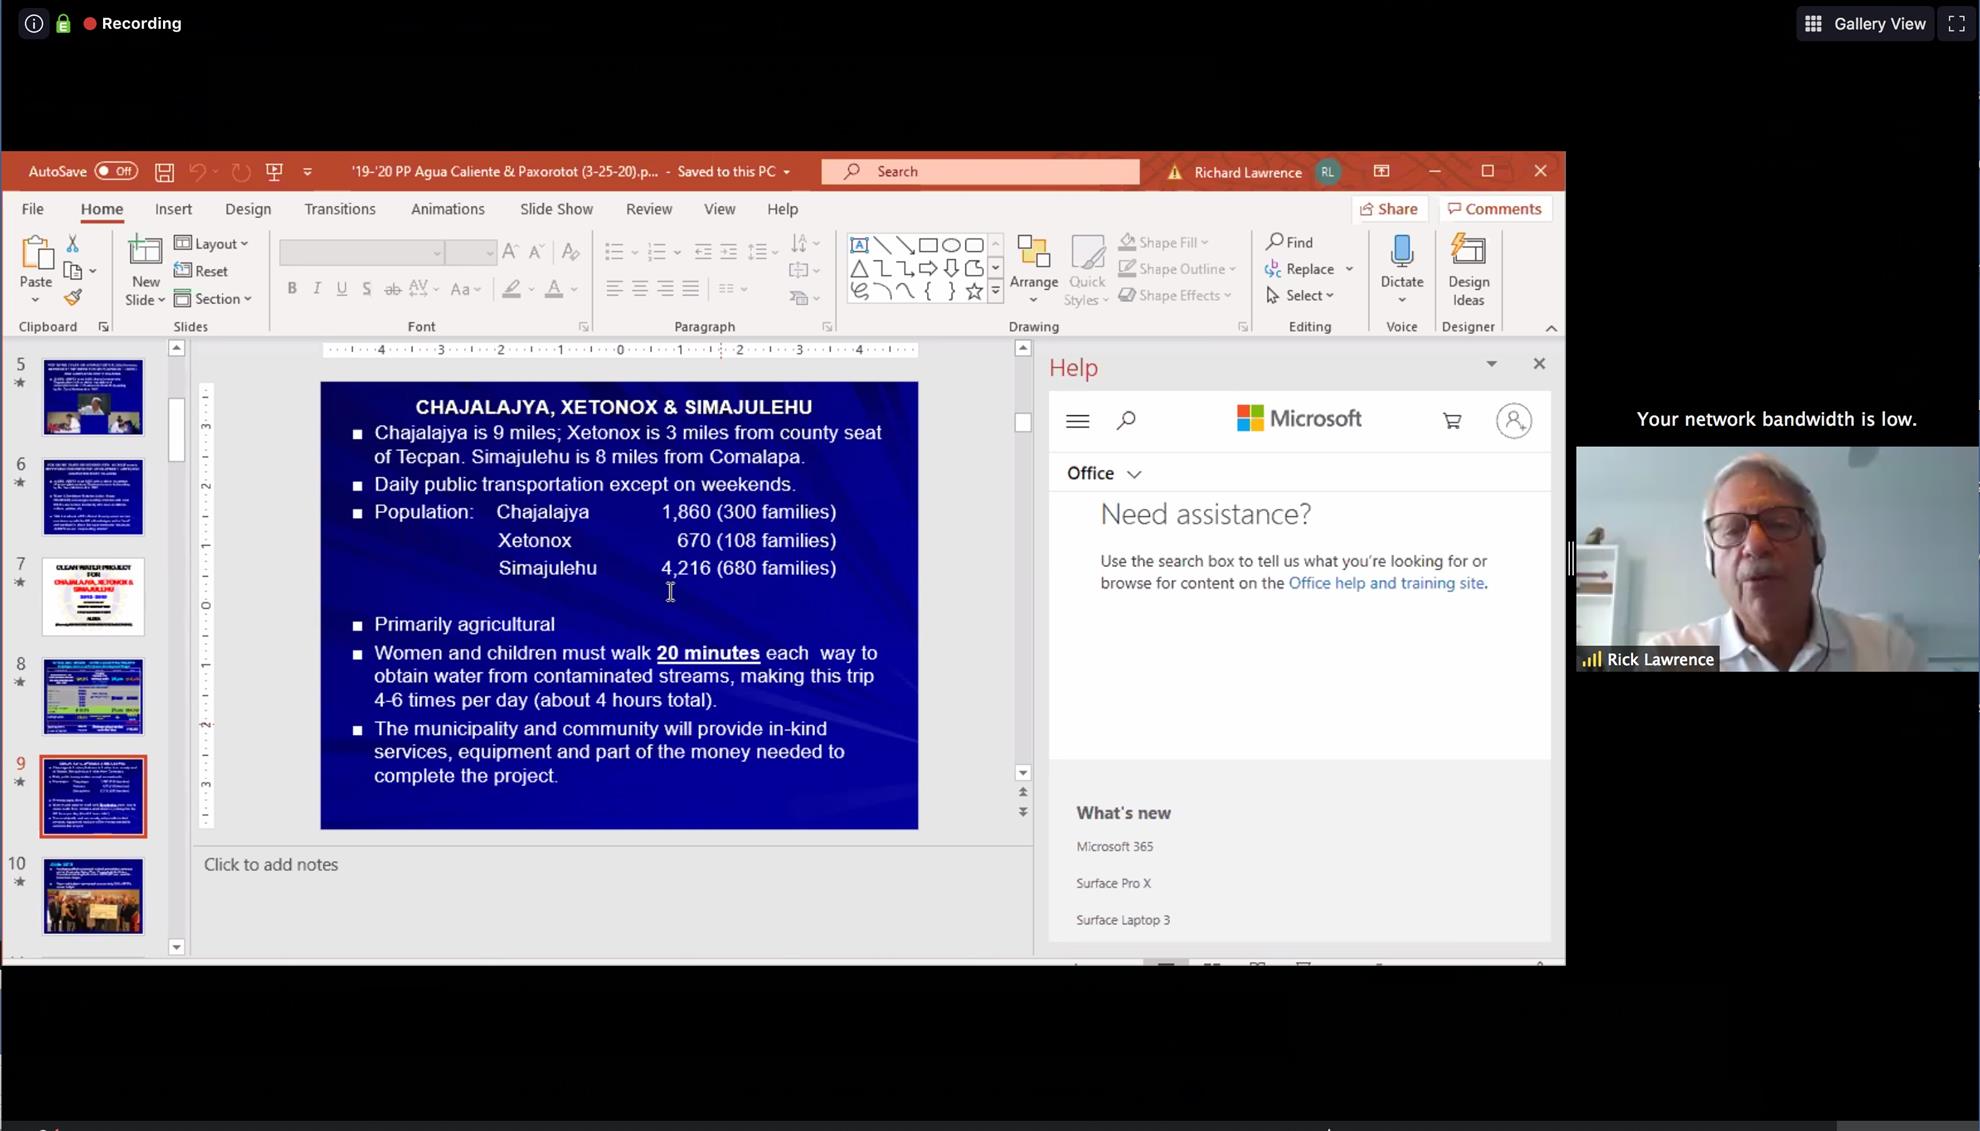Open the Office help and training site link
This screenshot has height=1131, width=1980.
pyautogui.click(x=1385, y=583)
